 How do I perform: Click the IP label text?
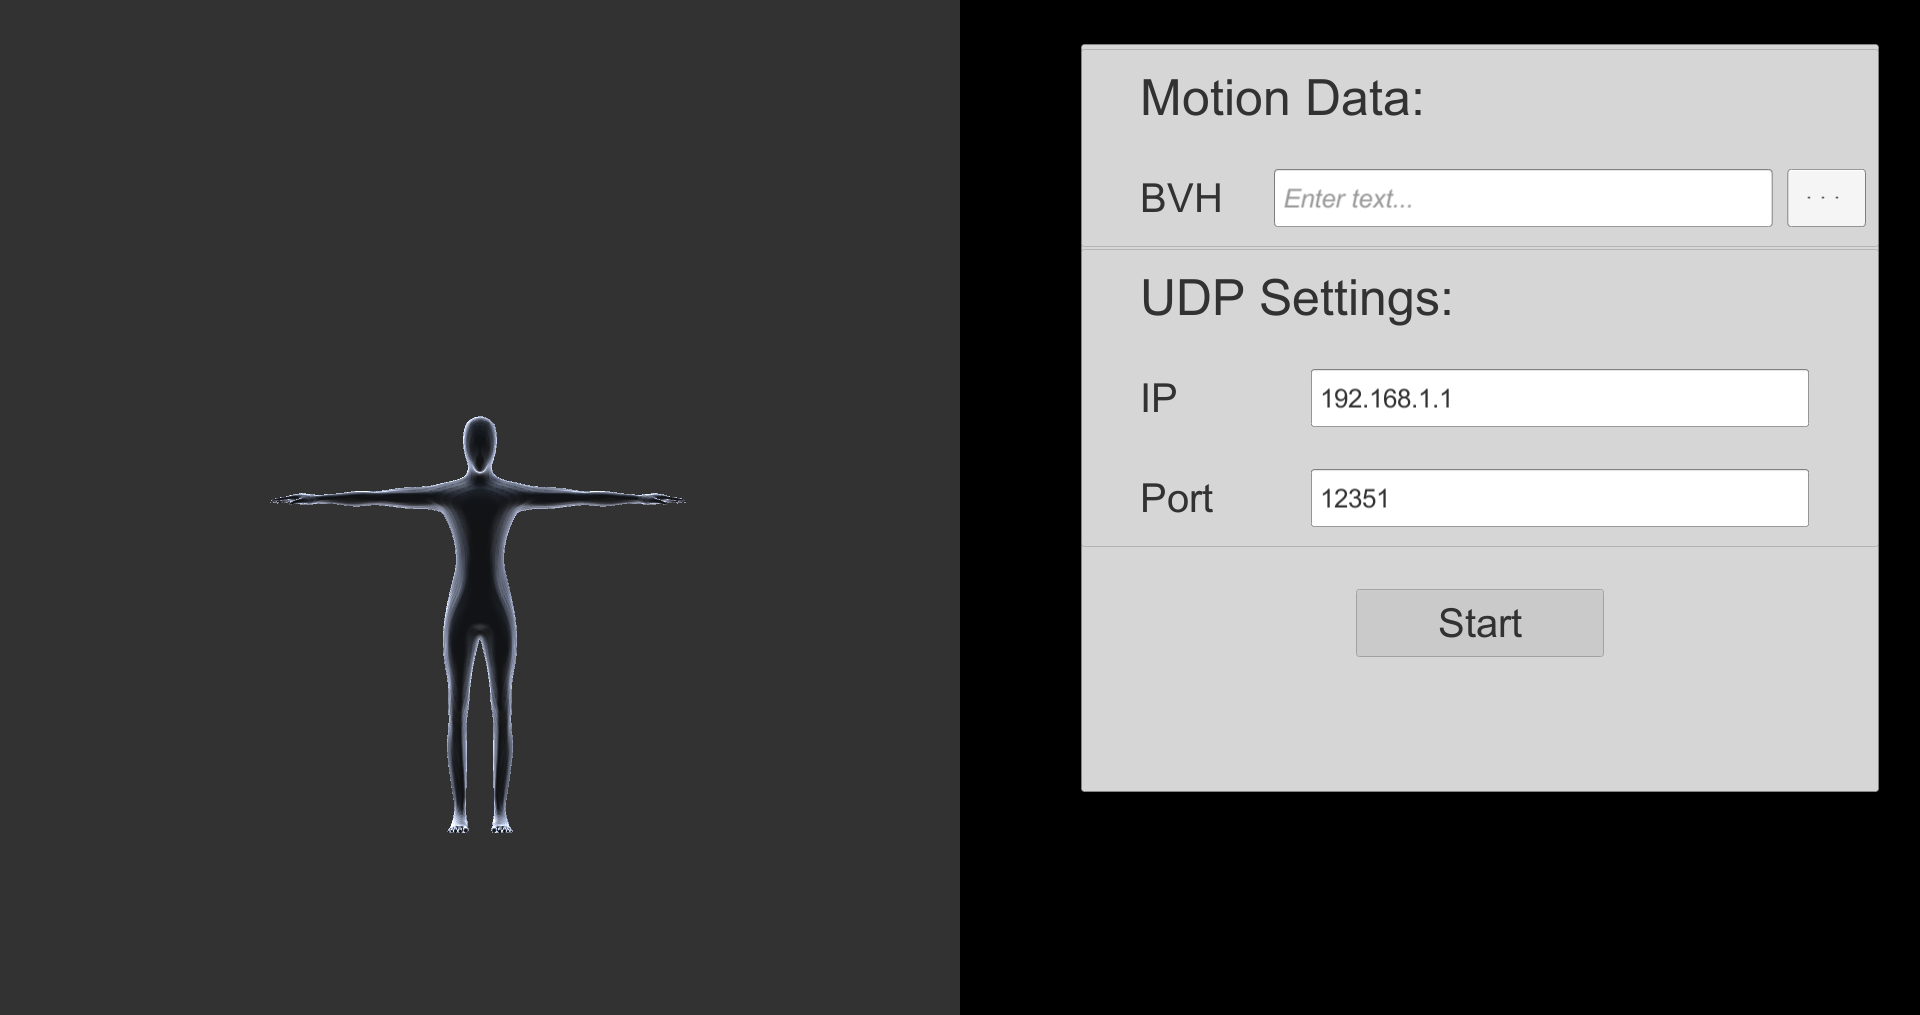pos(1158,398)
